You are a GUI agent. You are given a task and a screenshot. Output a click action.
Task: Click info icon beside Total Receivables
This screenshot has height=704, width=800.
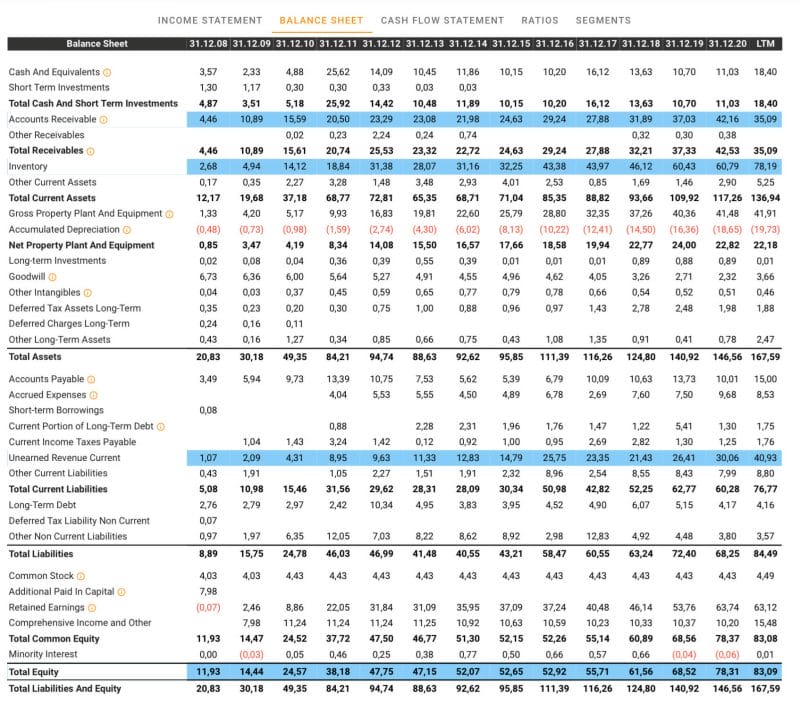(90, 151)
